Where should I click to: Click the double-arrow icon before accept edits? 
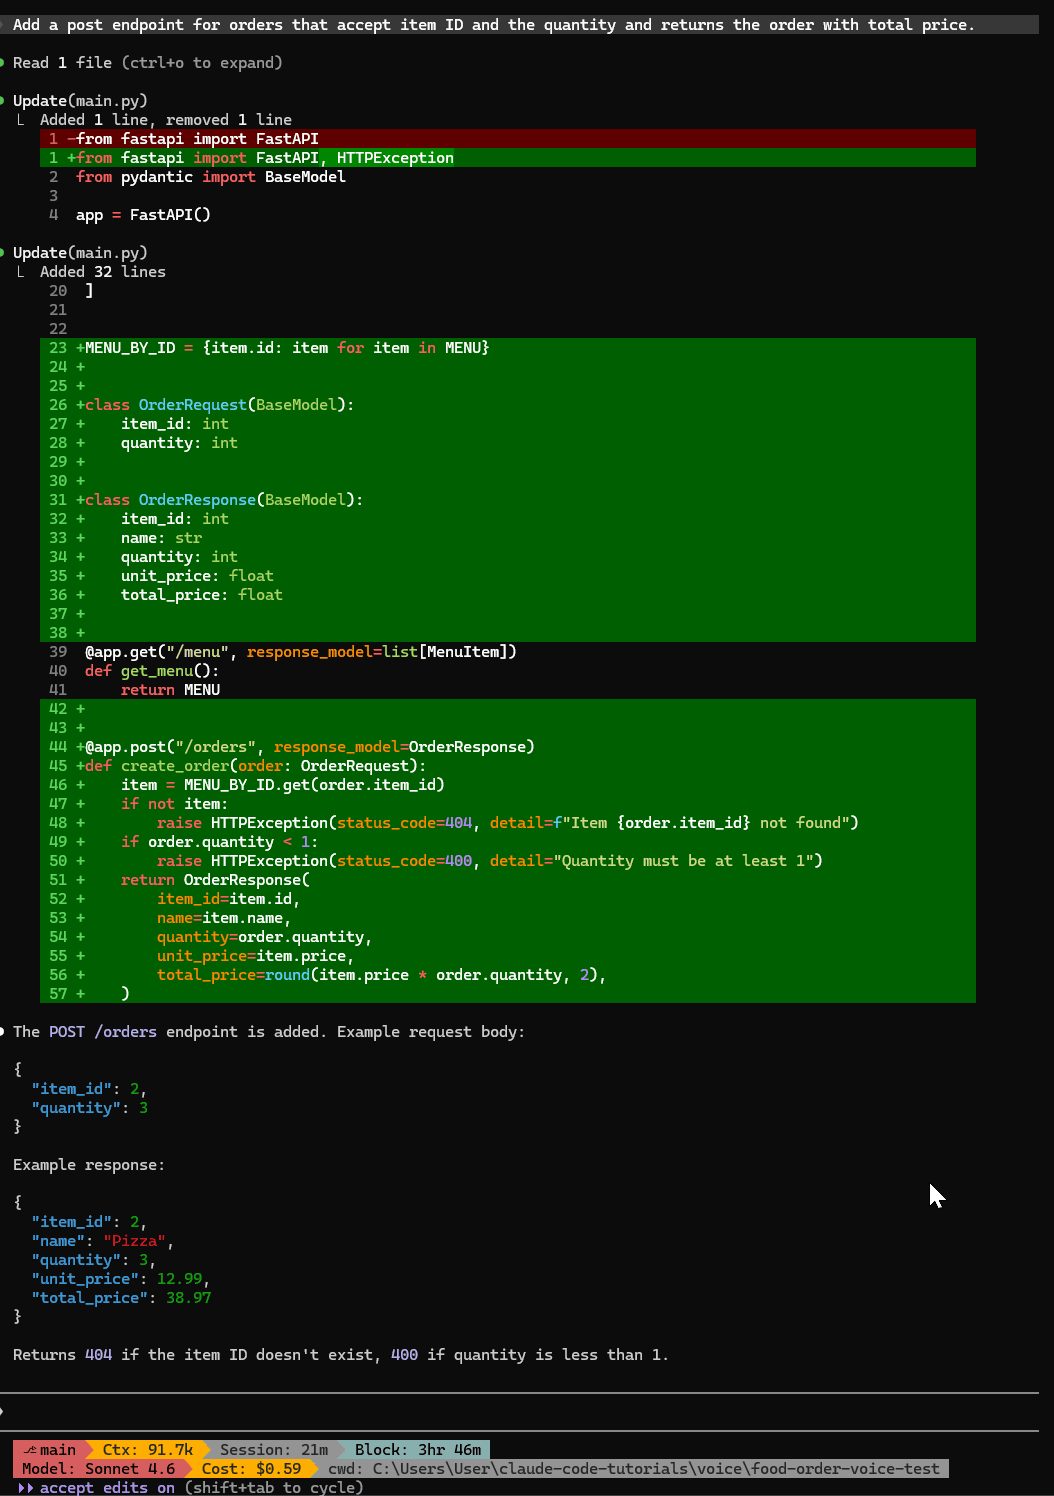(x=26, y=1488)
